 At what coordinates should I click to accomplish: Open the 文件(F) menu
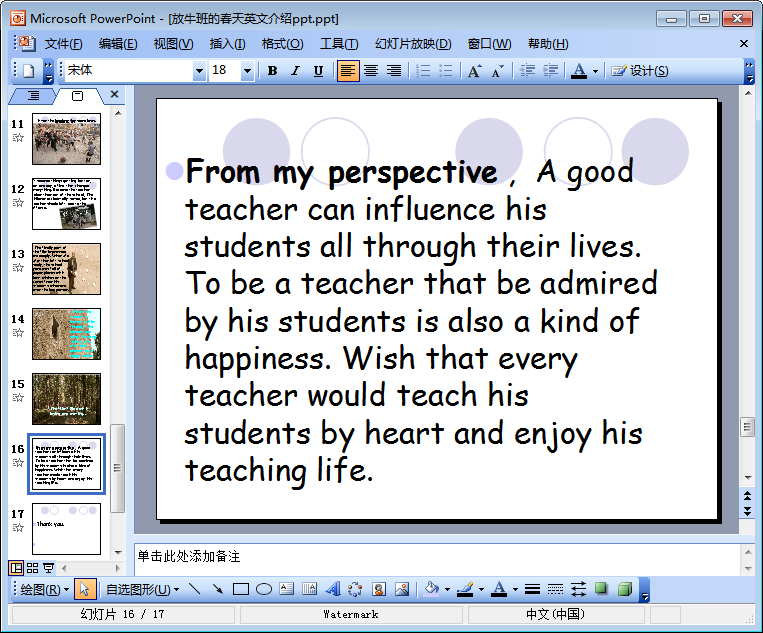coord(64,44)
